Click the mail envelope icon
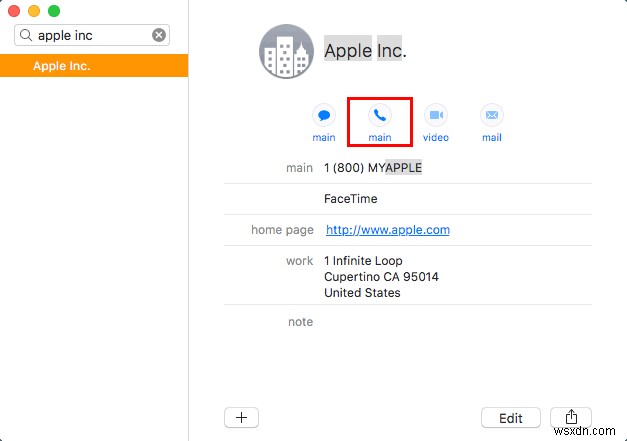 click(x=492, y=116)
